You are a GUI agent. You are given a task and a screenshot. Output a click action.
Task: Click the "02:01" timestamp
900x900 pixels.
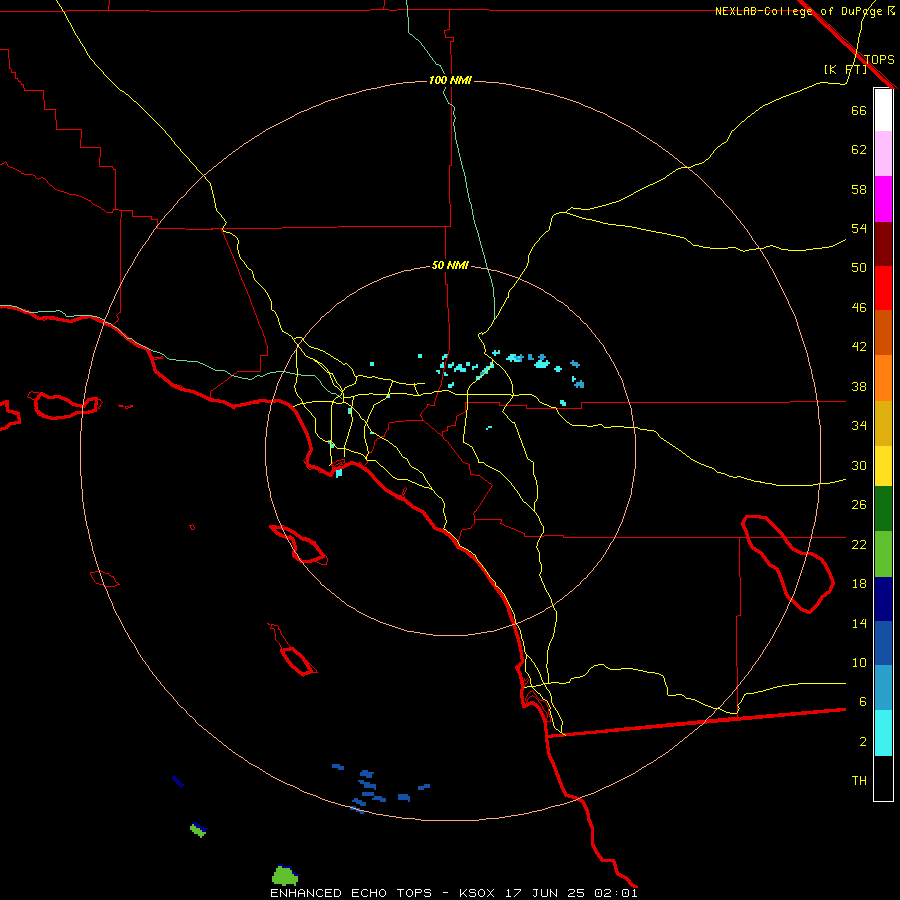616,893
